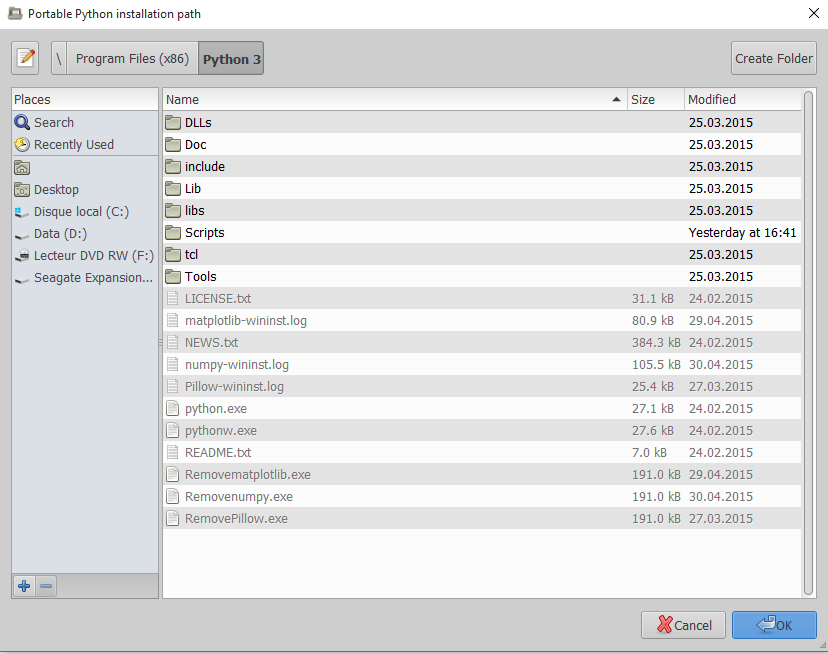Select the Removematplotlib.exe file name

[248, 475]
